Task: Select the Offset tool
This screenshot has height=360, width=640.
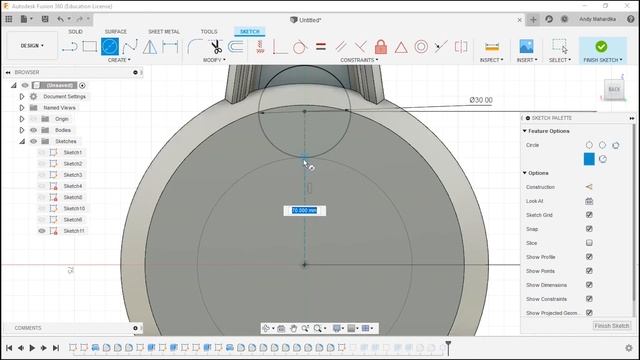Action: point(236,47)
